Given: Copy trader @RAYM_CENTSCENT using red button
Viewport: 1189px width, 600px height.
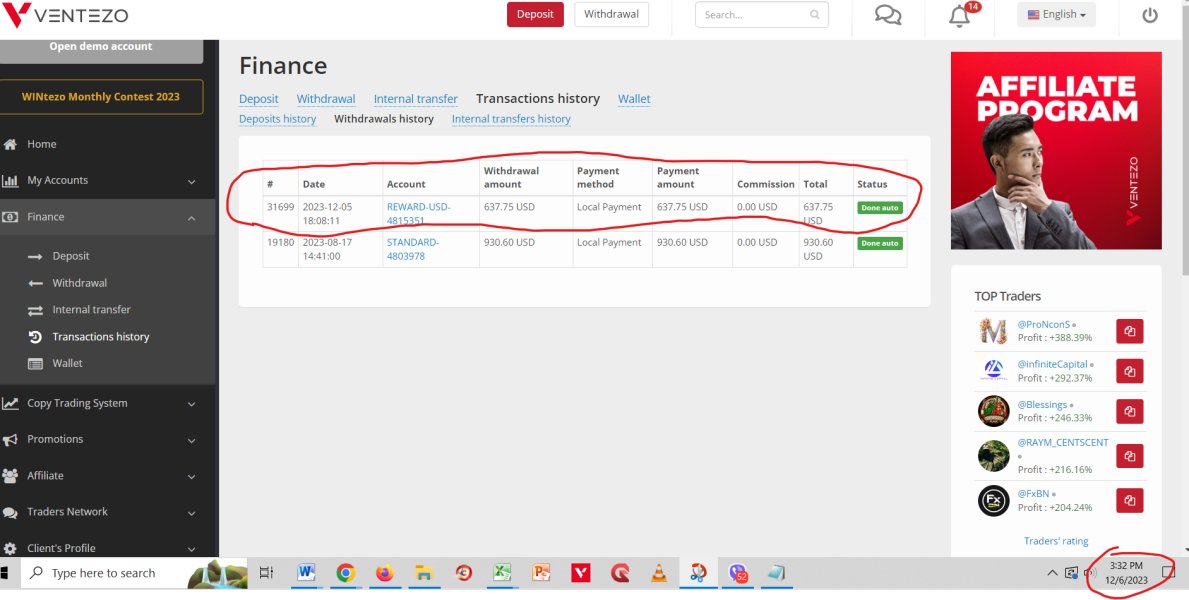Looking at the screenshot, I should point(1129,456).
